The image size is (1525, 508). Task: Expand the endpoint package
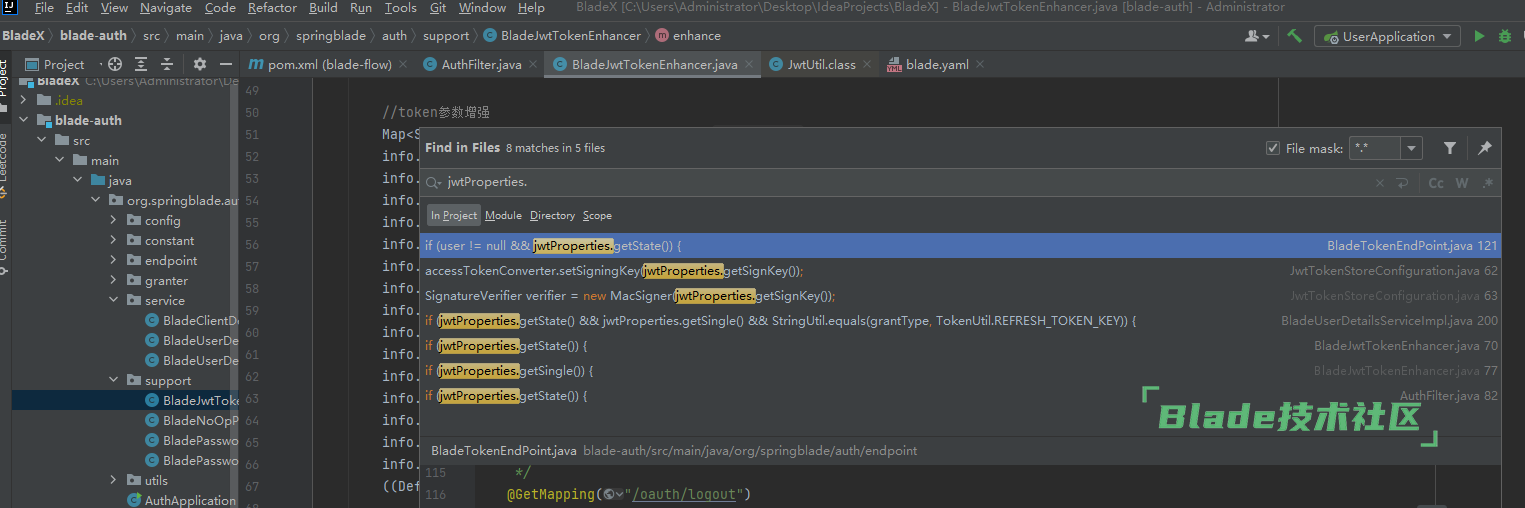pos(114,260)
